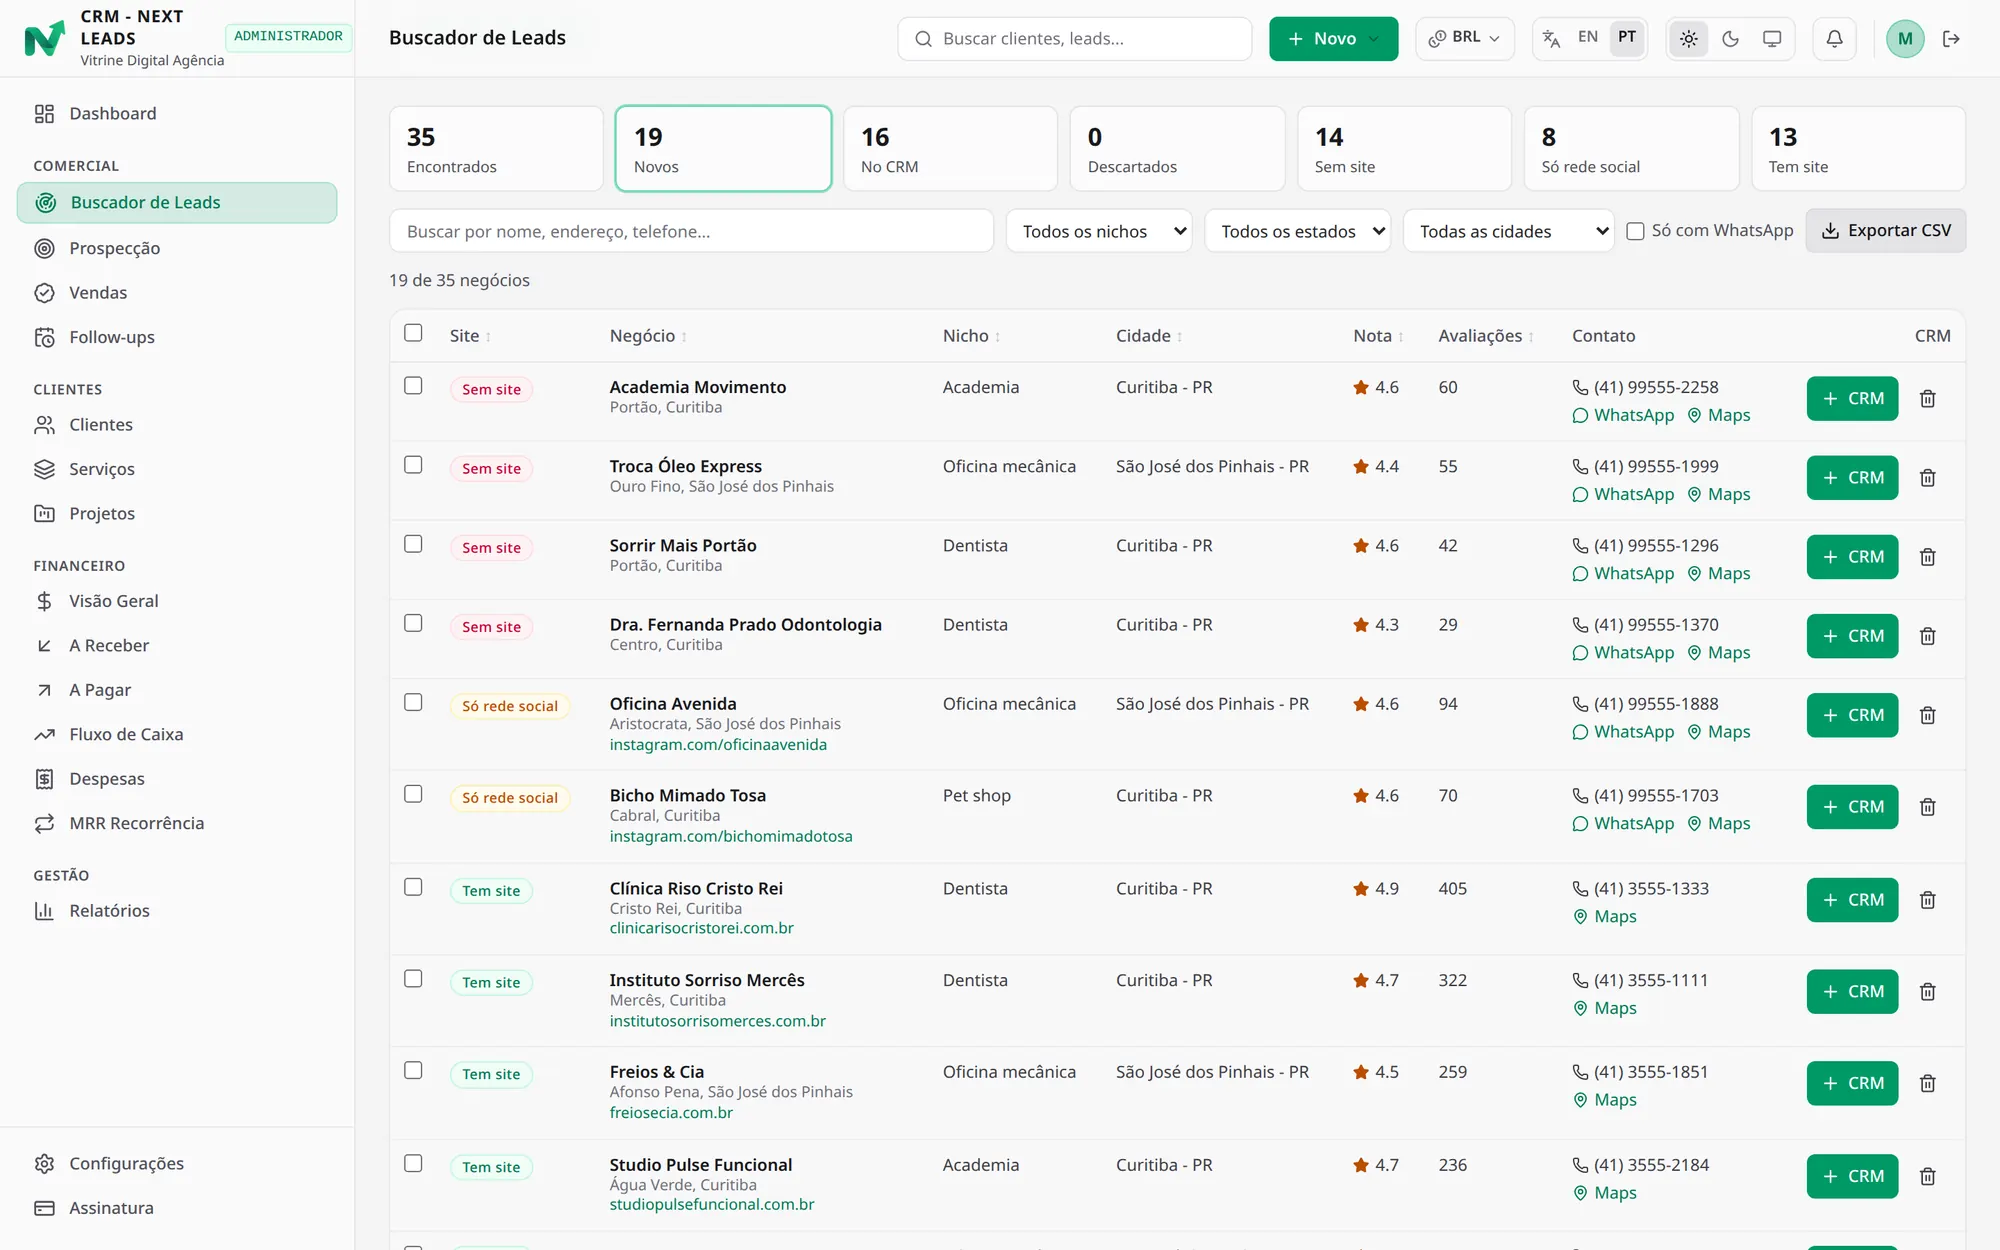Tick the select-all header checkbox

tap(413, 333)
